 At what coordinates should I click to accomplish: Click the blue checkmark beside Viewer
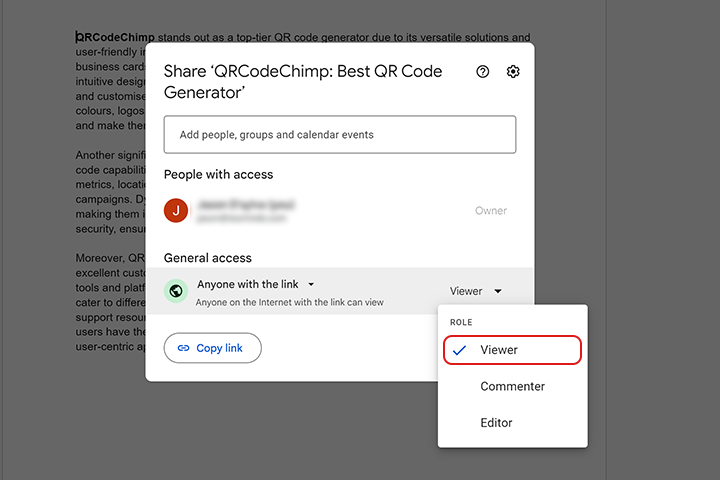[459, 350]
